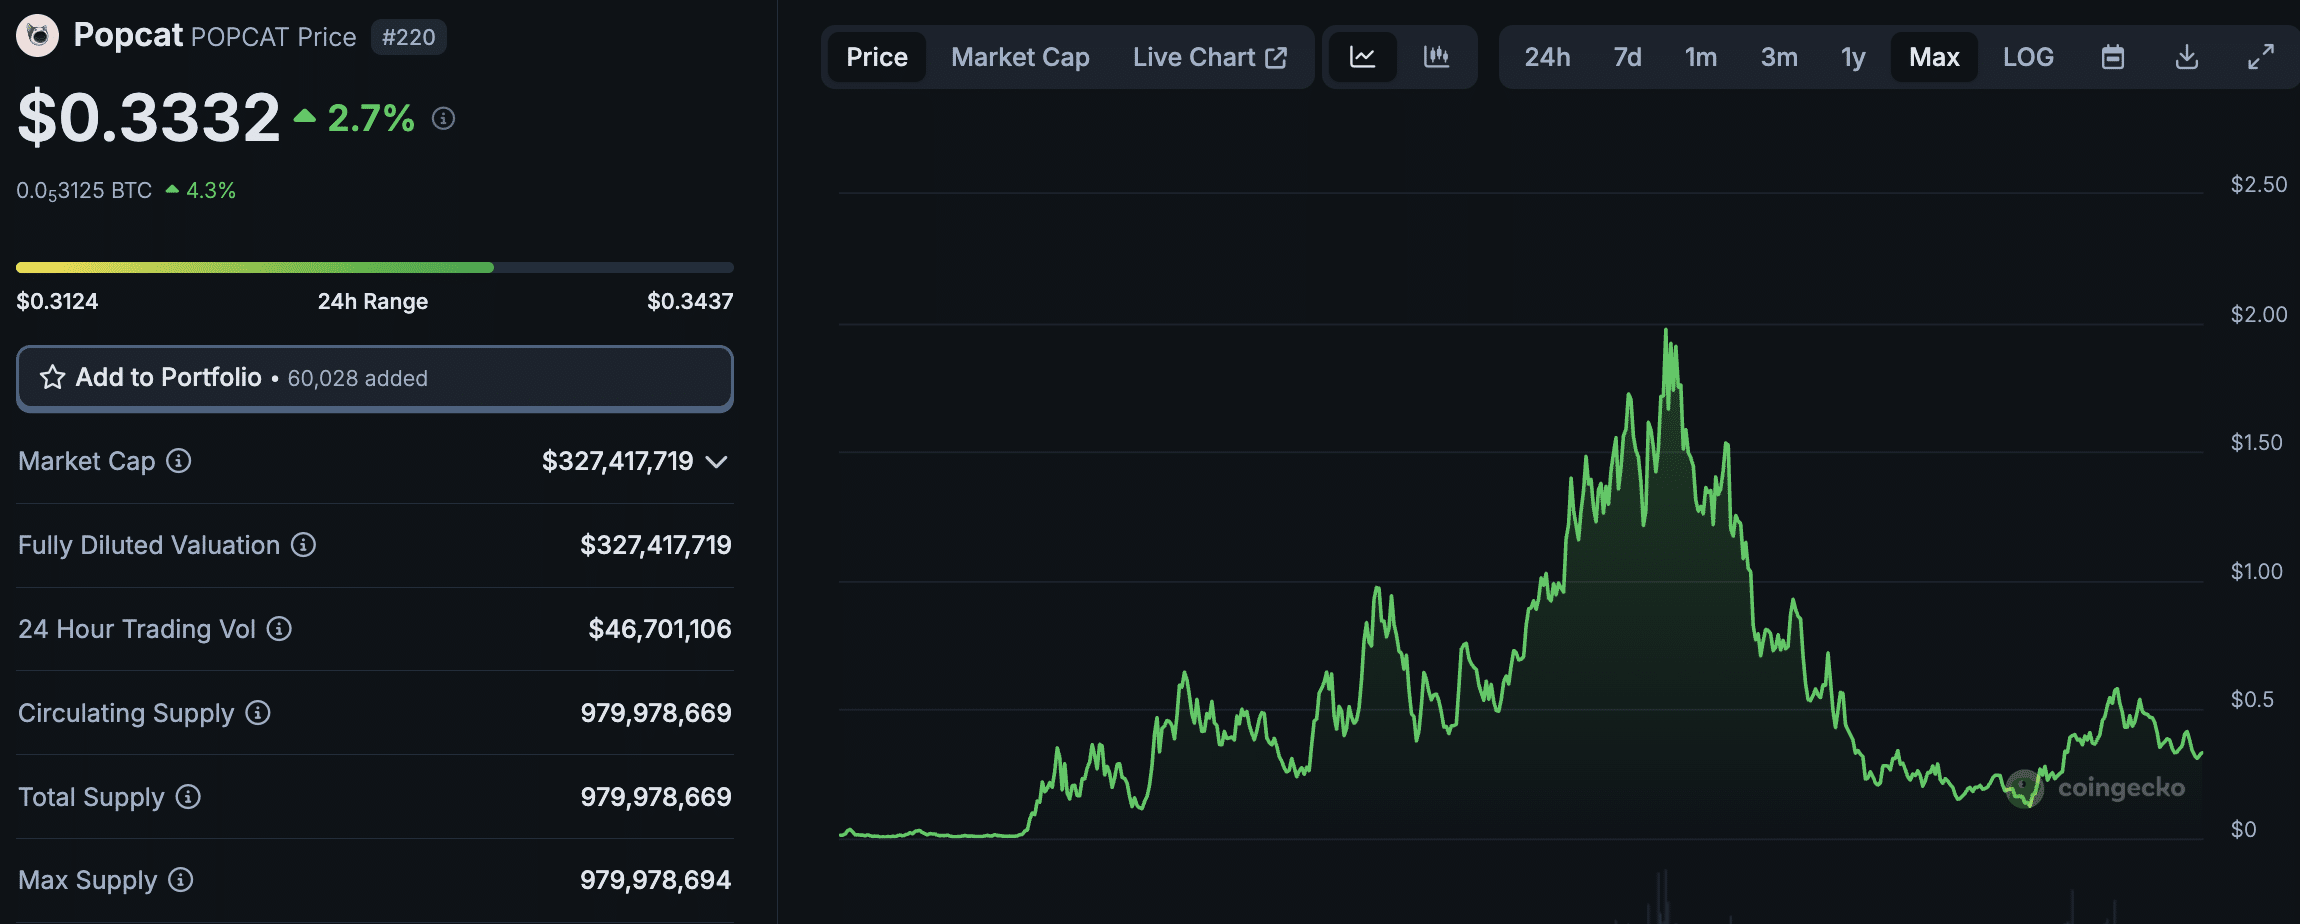Select the 24h time range
Screen dimensions: 2300x924
(x=1547, y=57)
